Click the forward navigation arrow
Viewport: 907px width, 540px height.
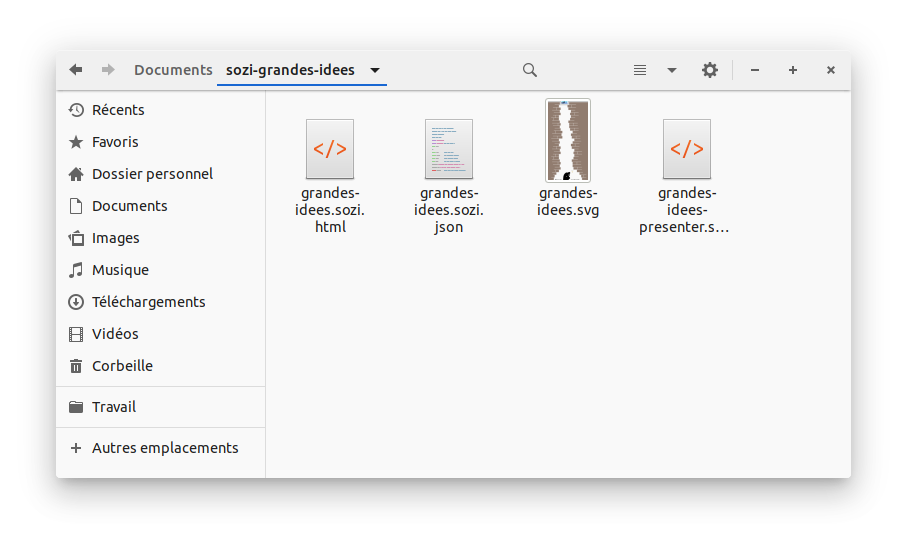pos(108,70)
